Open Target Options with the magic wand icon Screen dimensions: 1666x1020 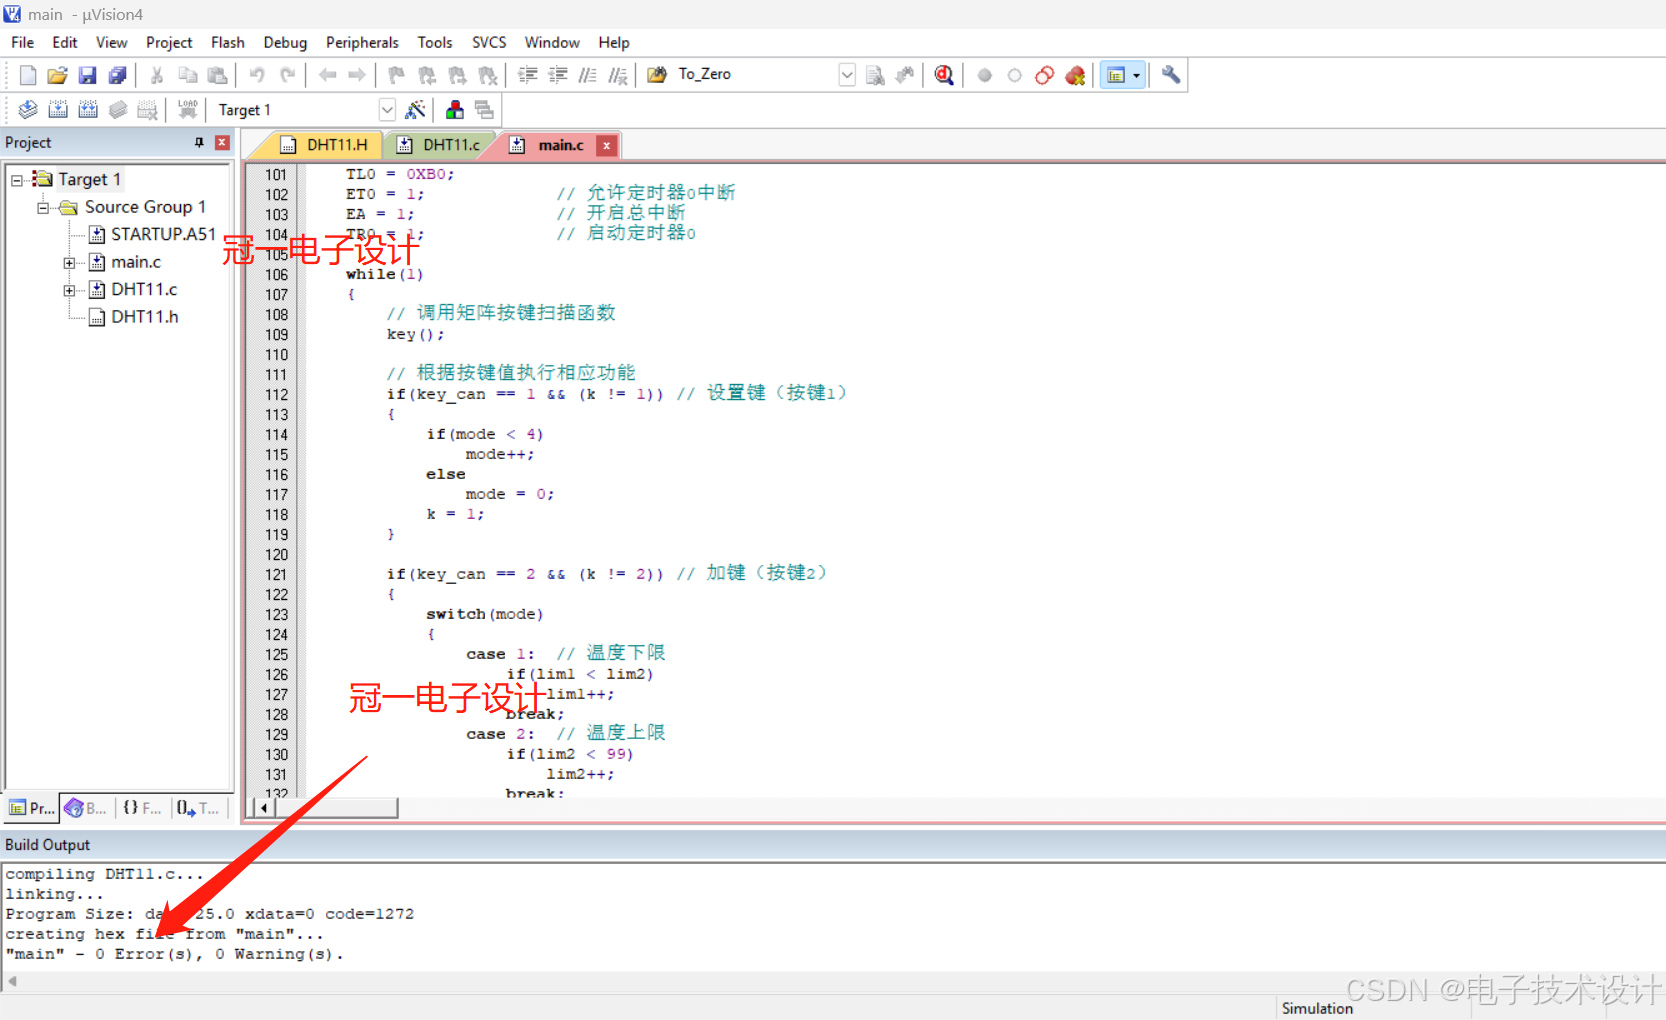click(x=415, y=110)
